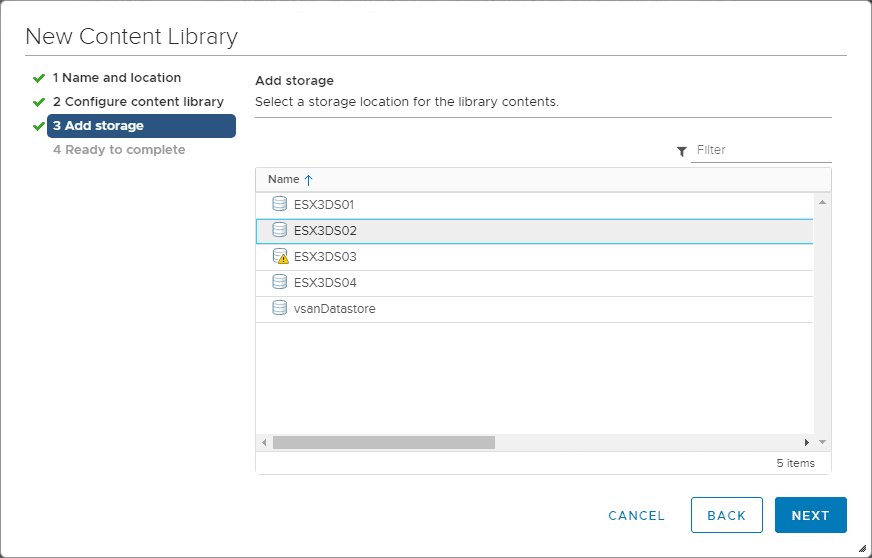Go to step 2 Configure content library

pyautogui.click(x=138, y=102)
